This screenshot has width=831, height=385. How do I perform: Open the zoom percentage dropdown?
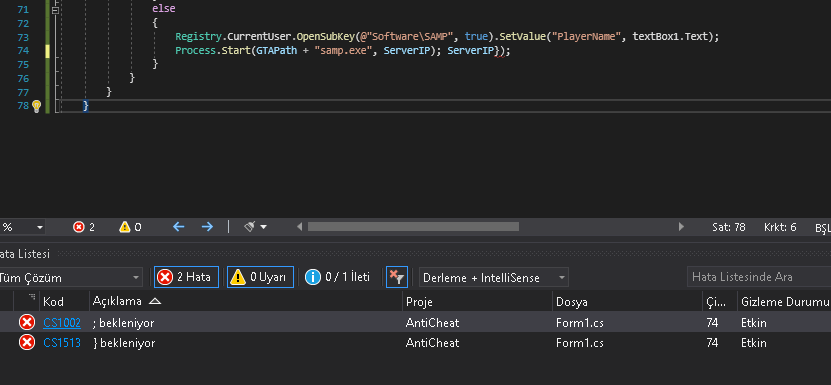[40, 228]
